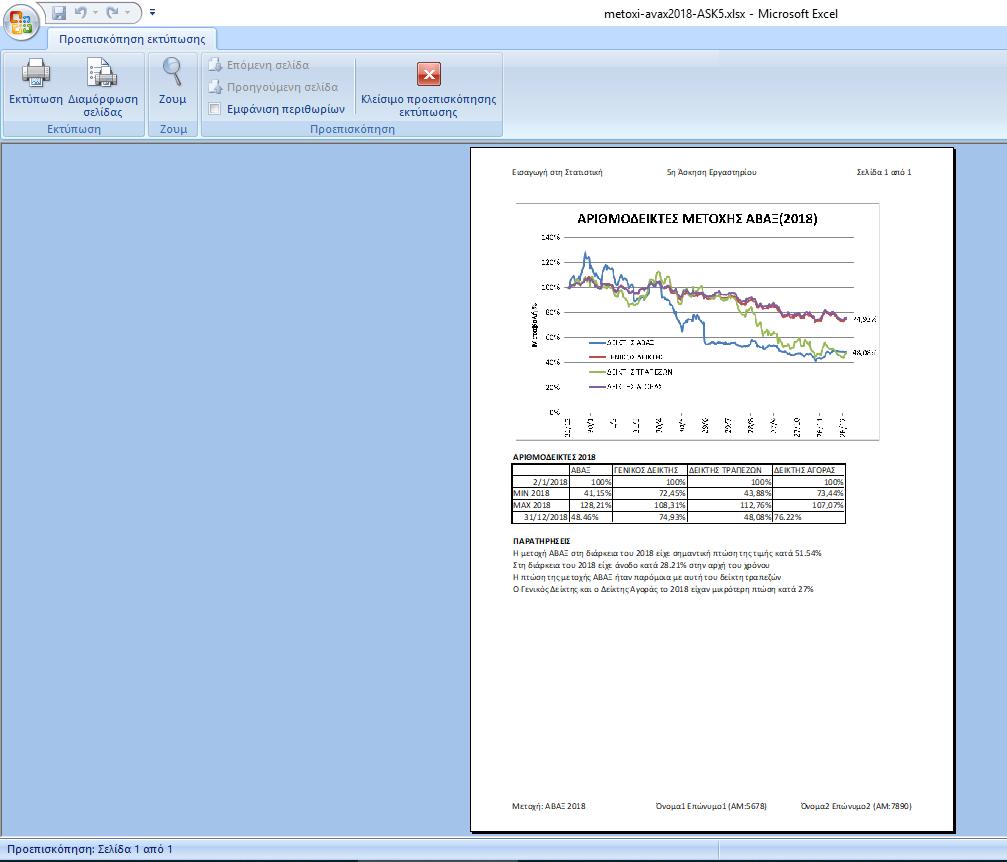This screenshot has height=862, width=1007.
Task: Click the ΠΑΡΑΤΗΡΗΣΕΙΣ heading
Action: (x=541, y=541)
